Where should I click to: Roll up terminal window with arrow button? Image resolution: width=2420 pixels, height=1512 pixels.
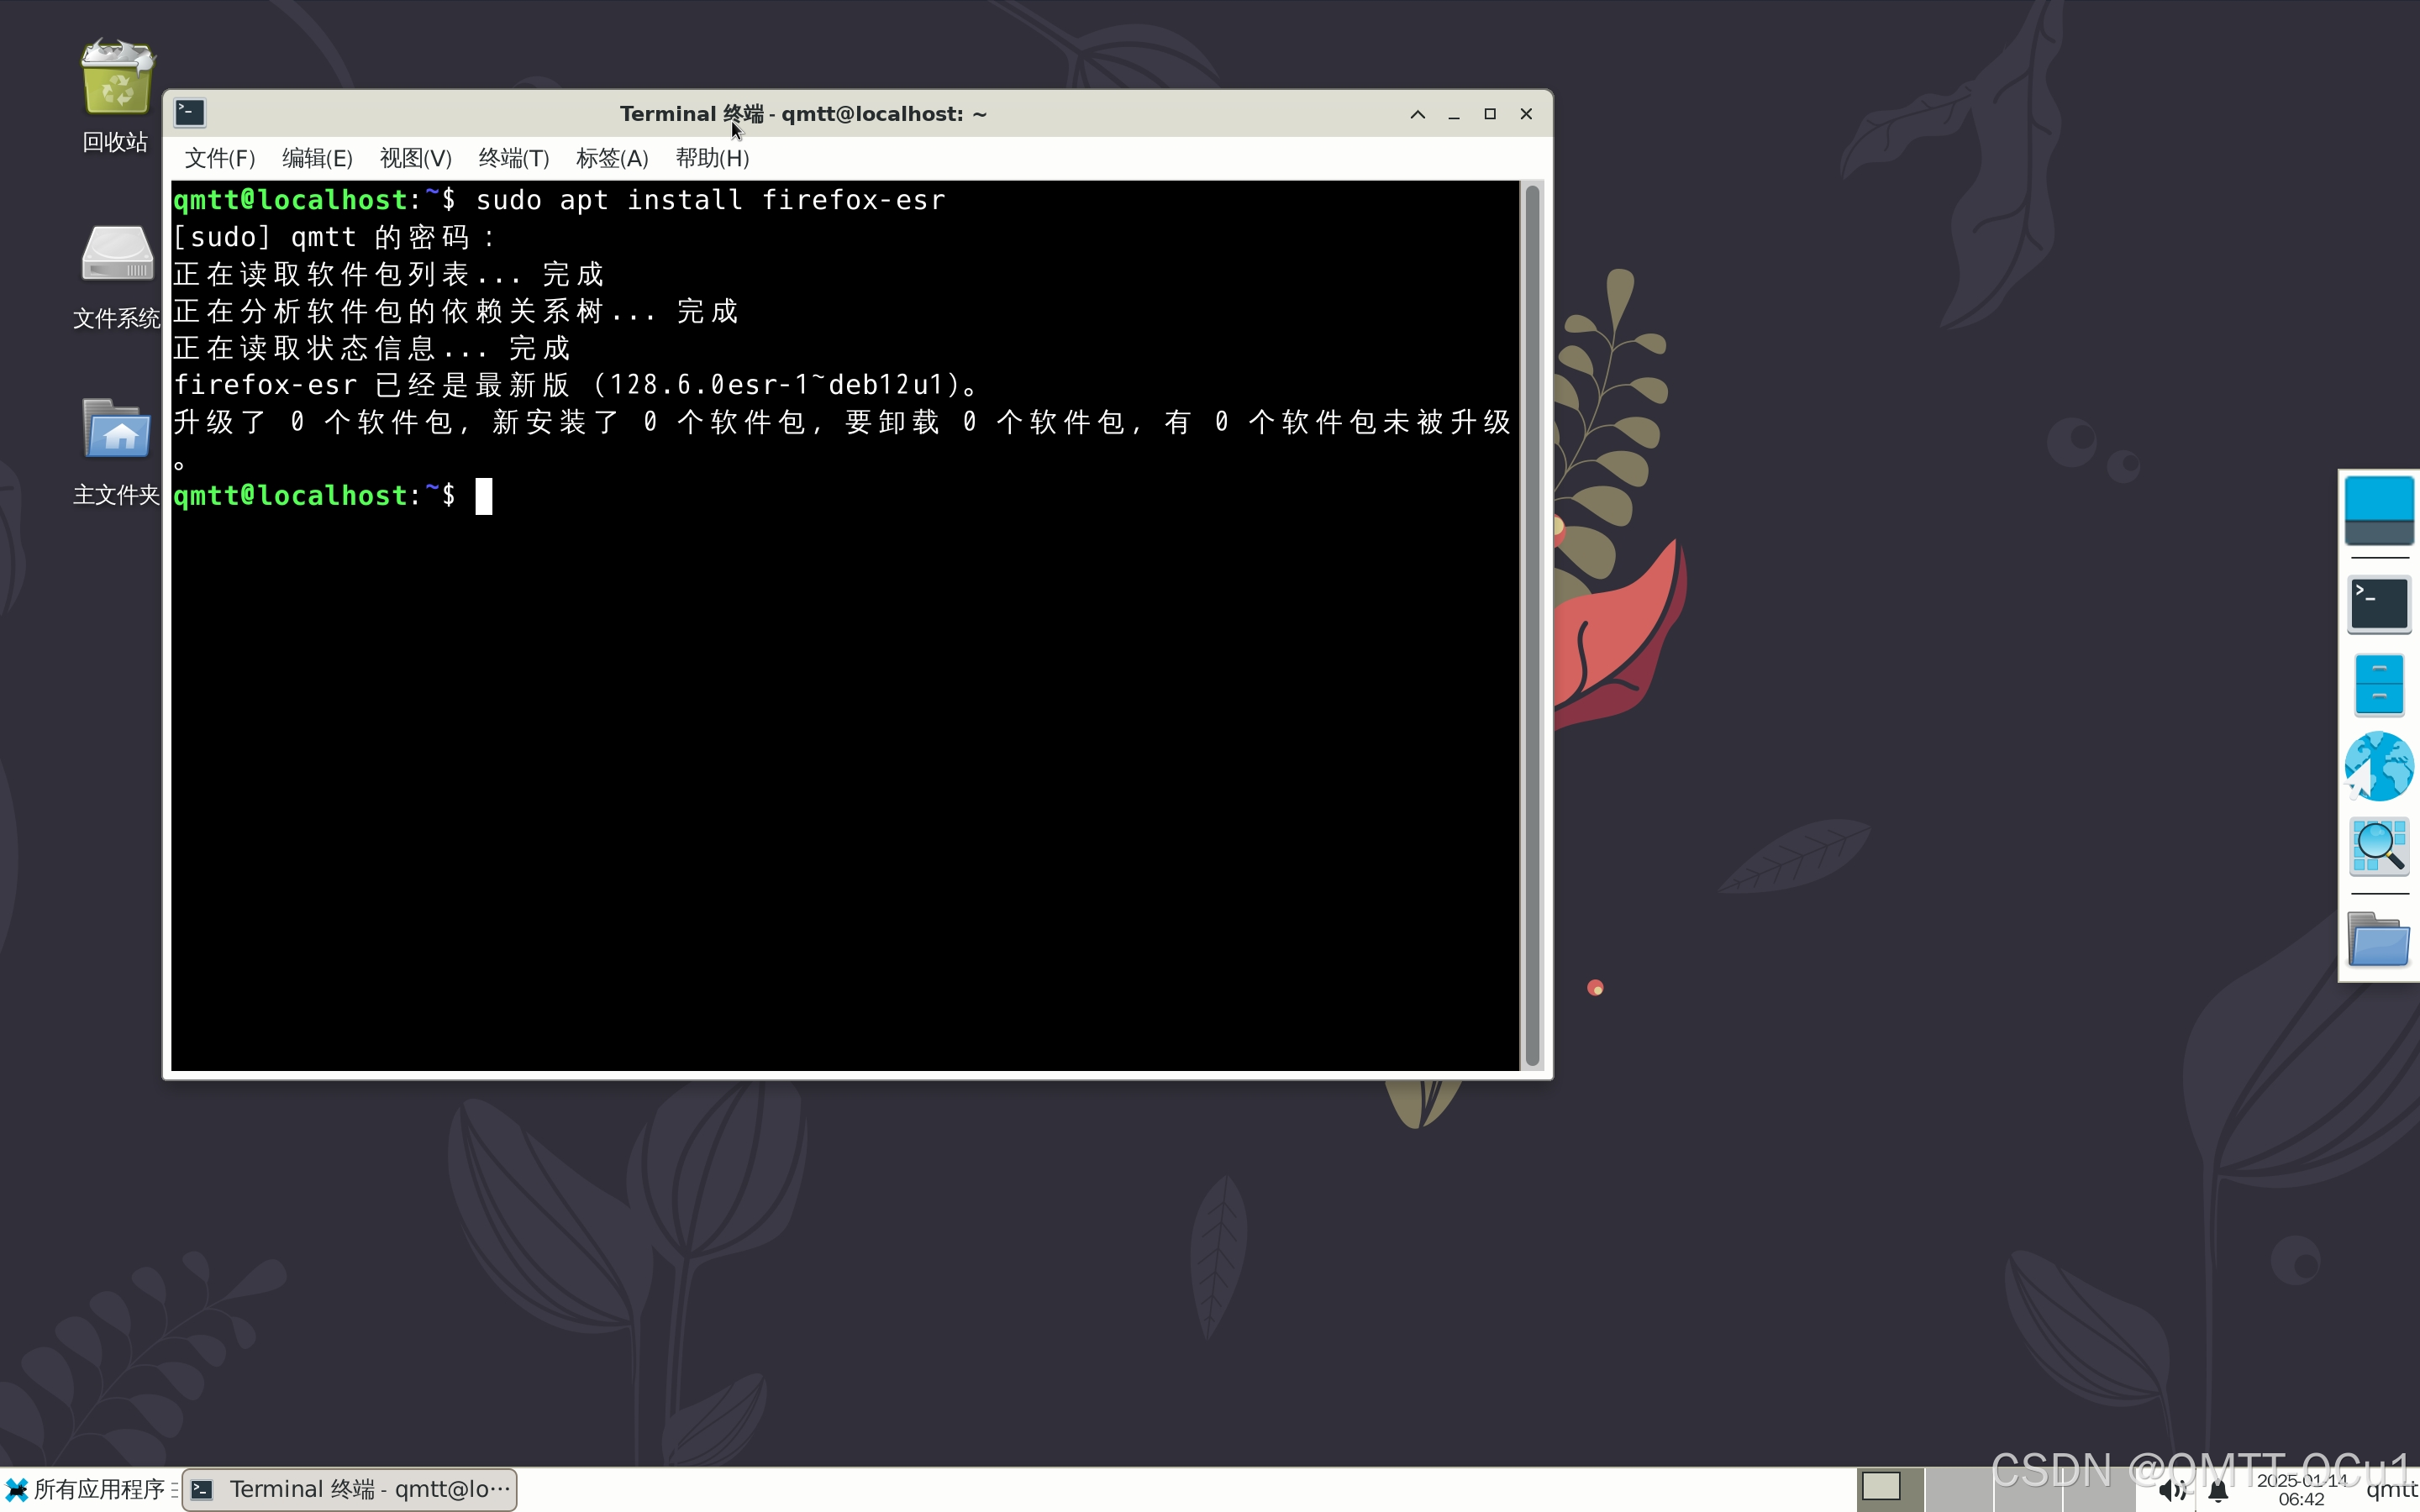[x=1417, y=114]
